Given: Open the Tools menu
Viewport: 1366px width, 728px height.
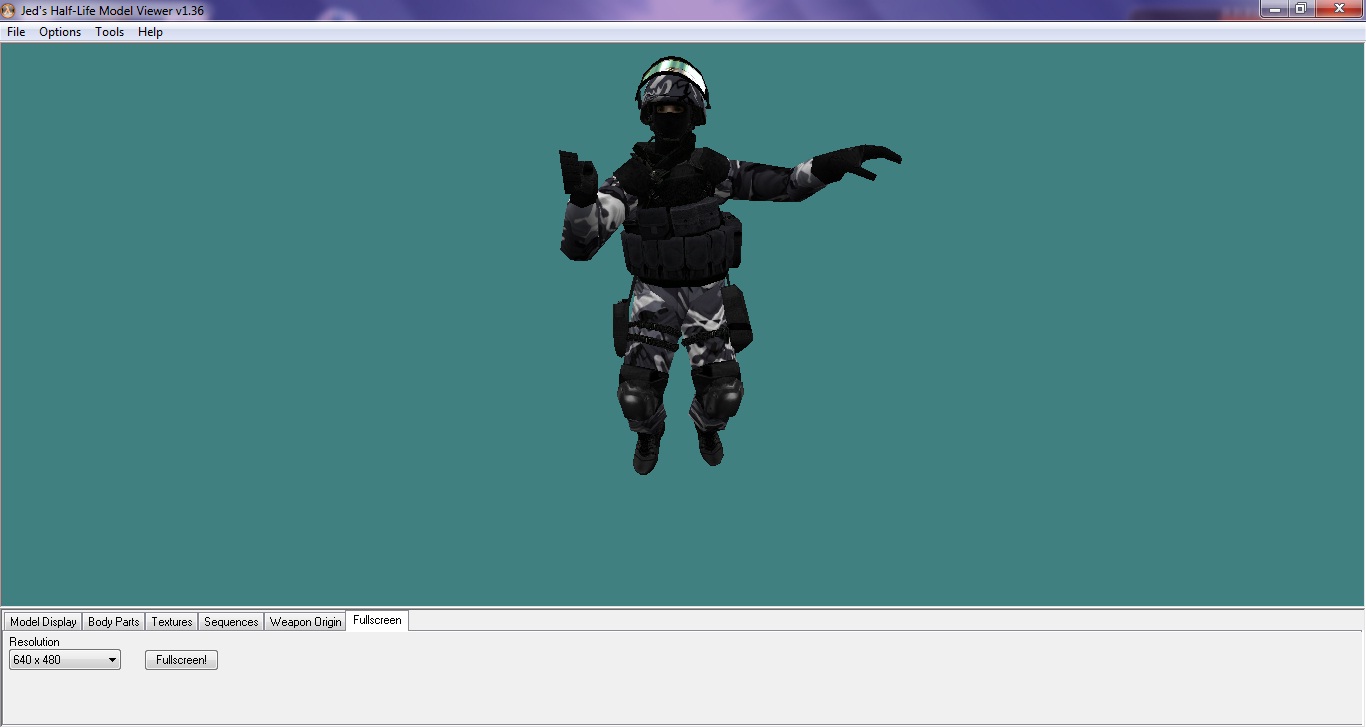Looking at the screenshot, I should 110,32.
